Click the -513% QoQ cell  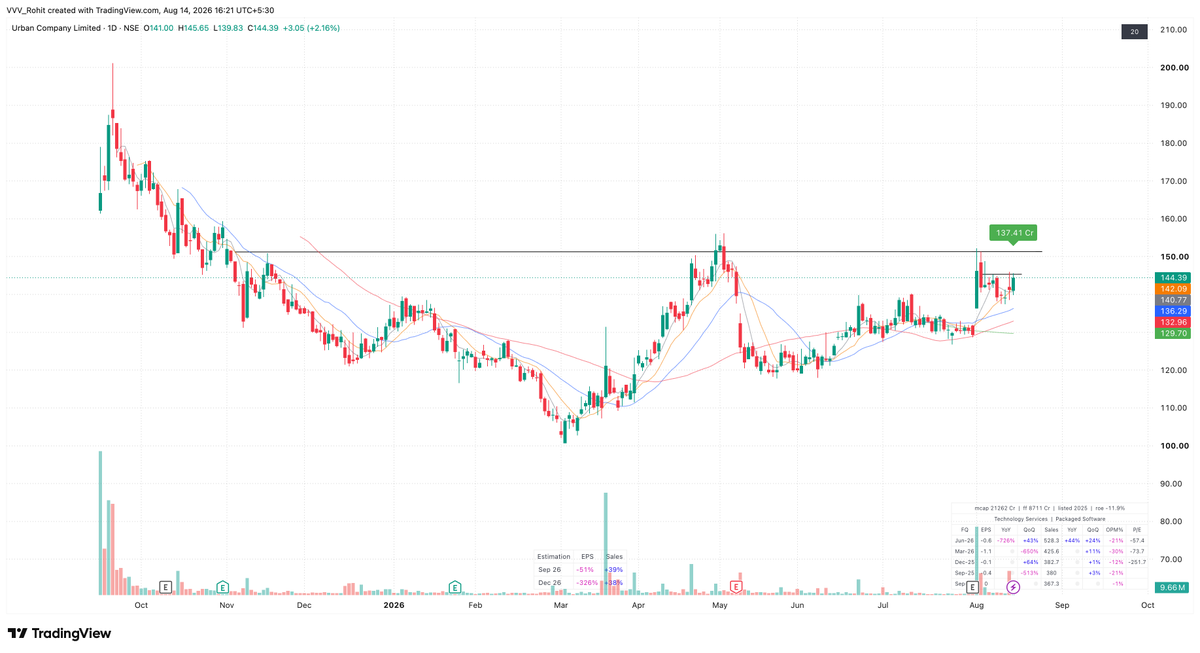tap(1029, 573)
